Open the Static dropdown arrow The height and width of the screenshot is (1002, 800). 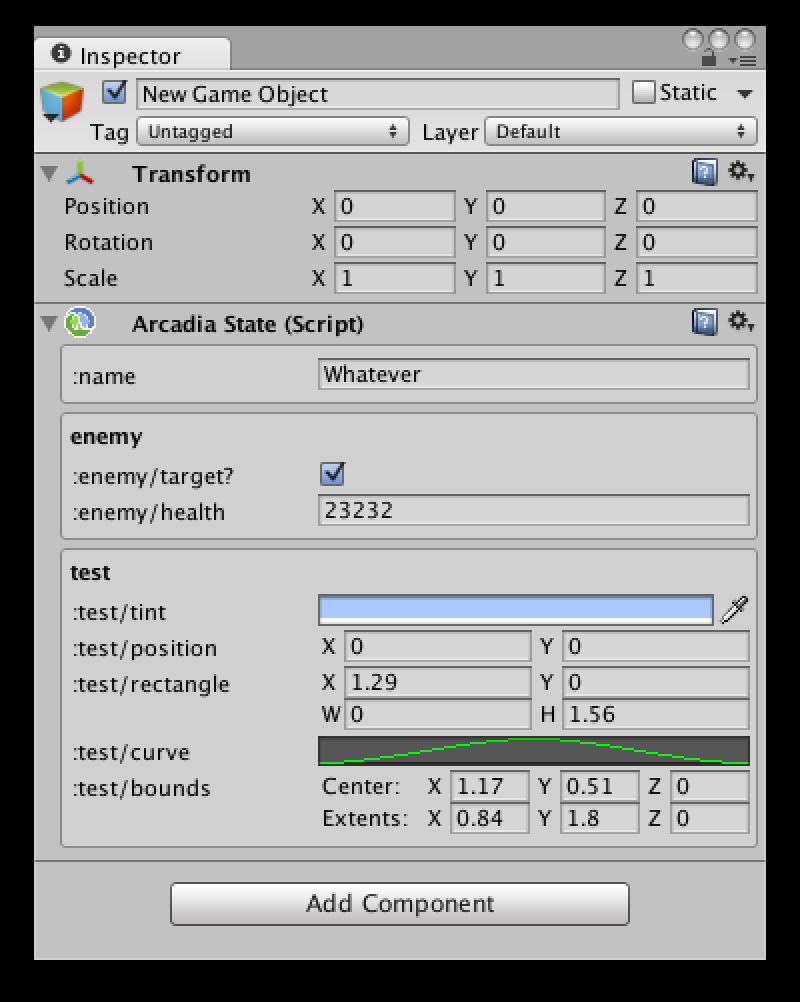pyautogui.click(x=744, y=94)
